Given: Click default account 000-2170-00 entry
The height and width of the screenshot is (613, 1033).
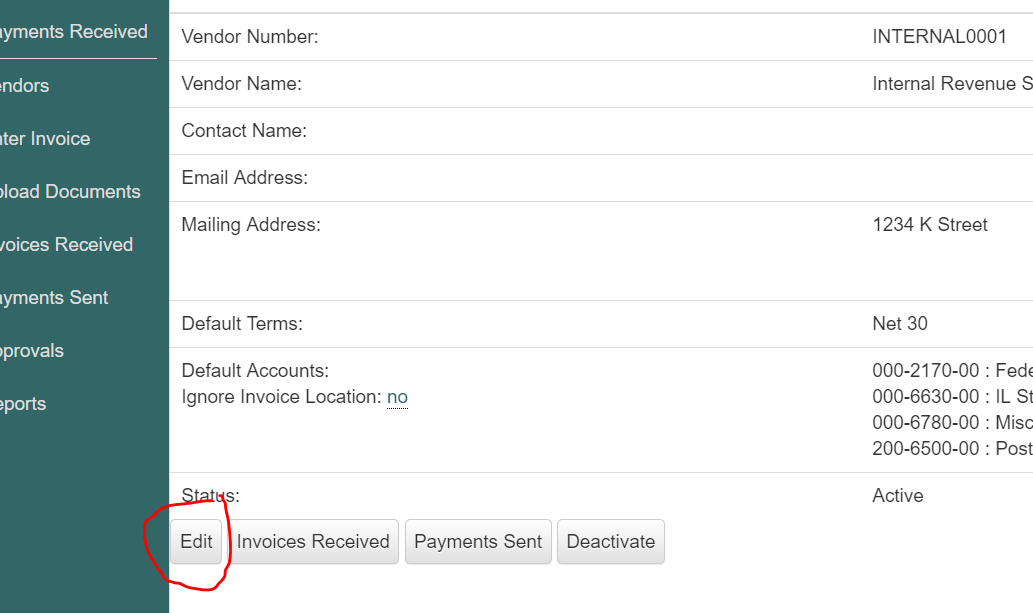Looking at the screenshot, I should (953, 370).
